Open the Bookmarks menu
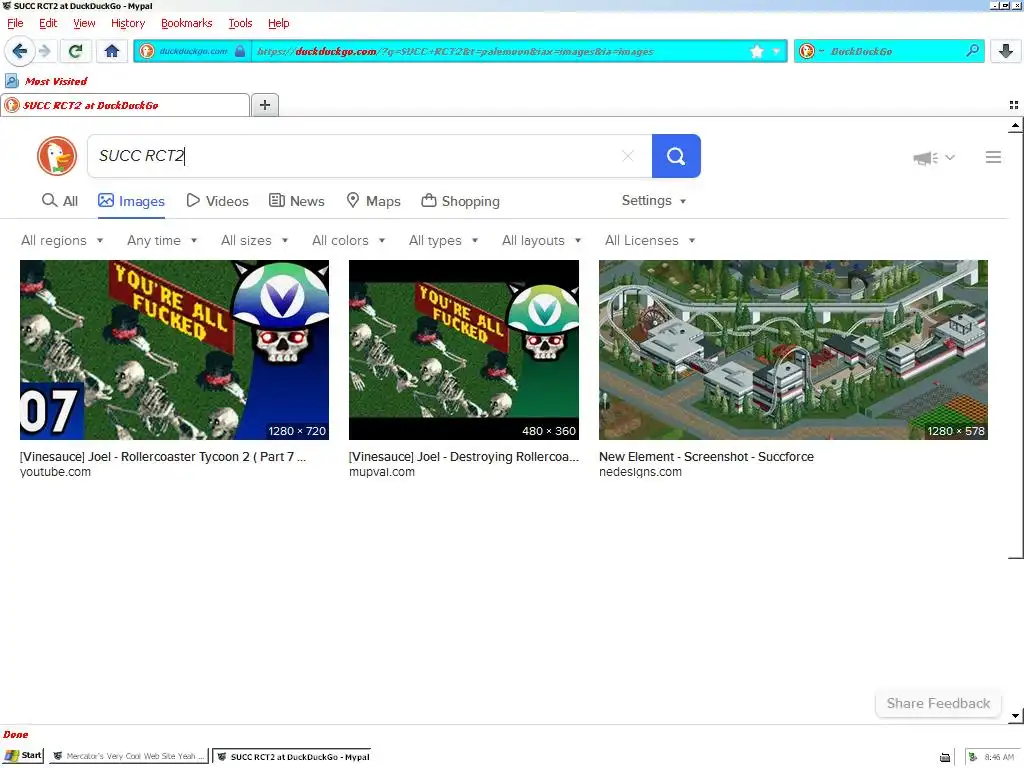1024x768 pixels. 186,23
